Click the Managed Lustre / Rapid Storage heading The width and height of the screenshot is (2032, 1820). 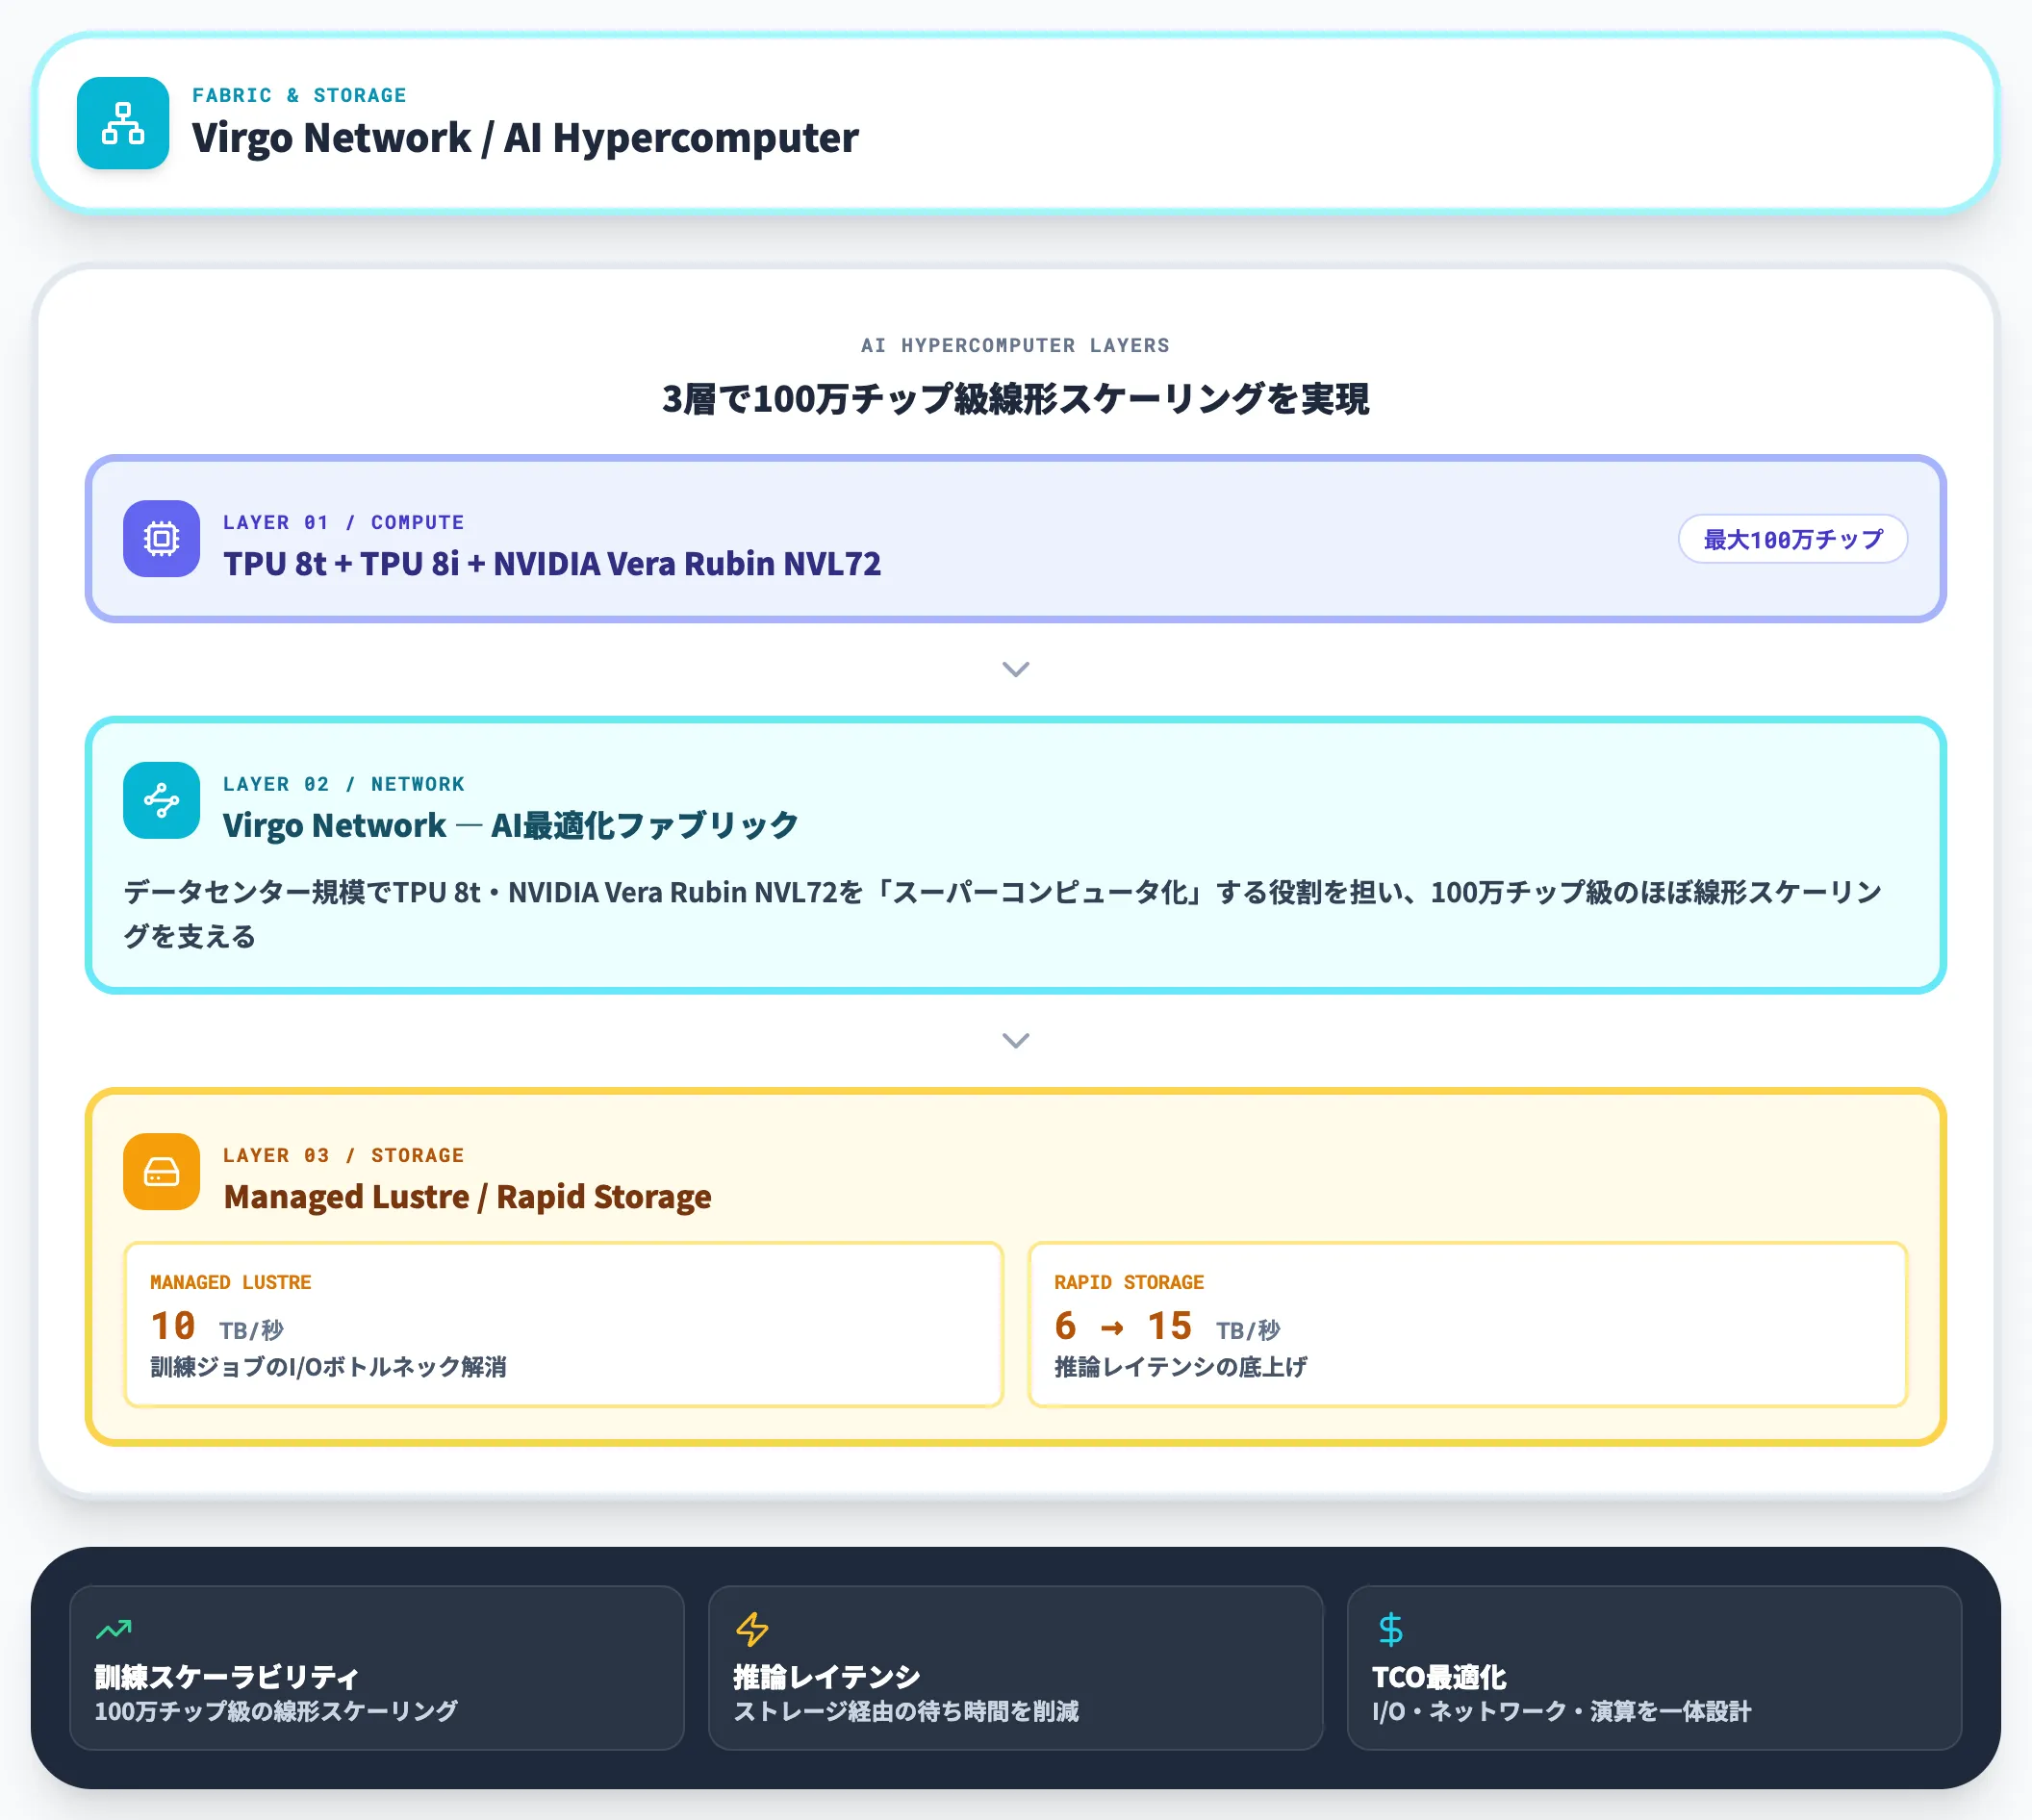click(x=467, y=1196)
